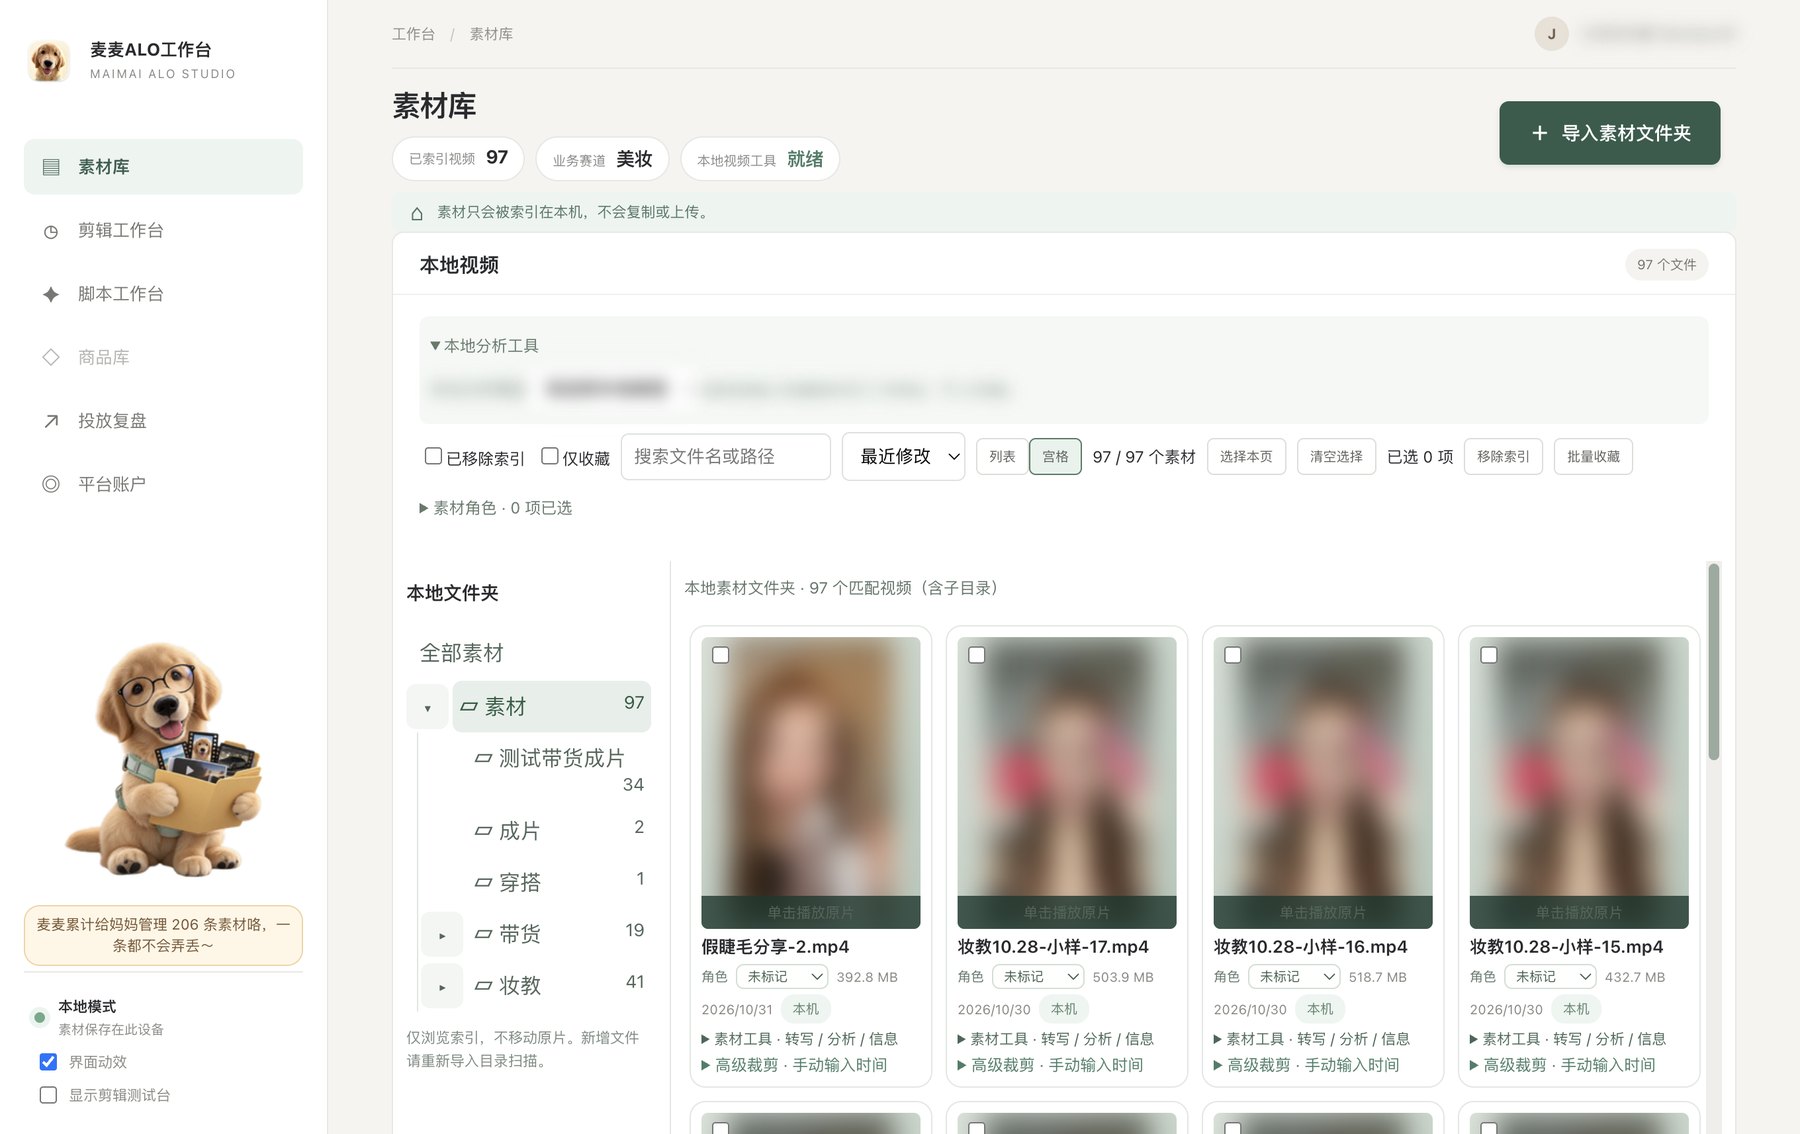
Task: Switch to 列表 view
Action: pyautogui.click(x=1002, y=457)
